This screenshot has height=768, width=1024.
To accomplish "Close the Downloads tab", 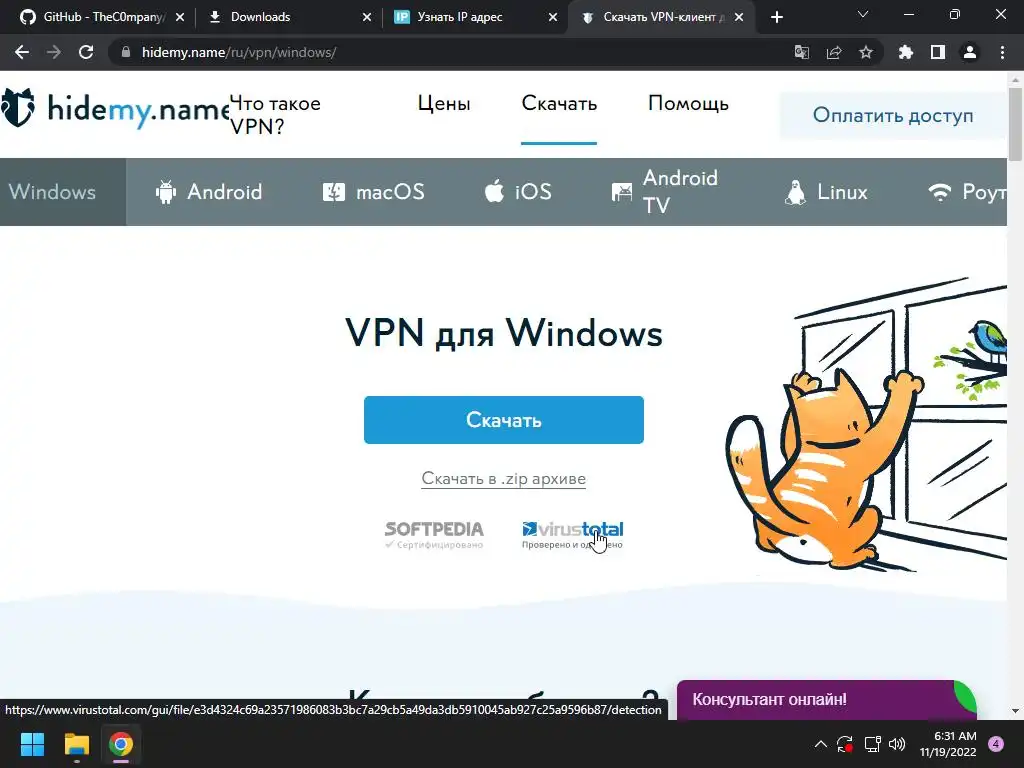I will tap(366, 17).
